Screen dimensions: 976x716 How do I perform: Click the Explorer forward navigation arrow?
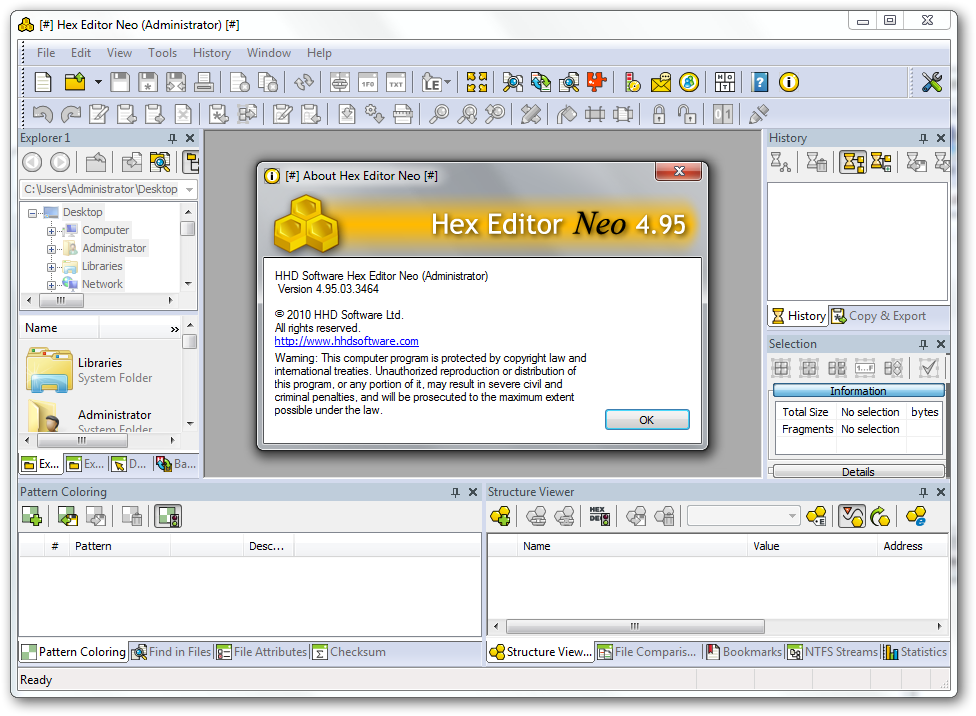(x=60, y=163)
